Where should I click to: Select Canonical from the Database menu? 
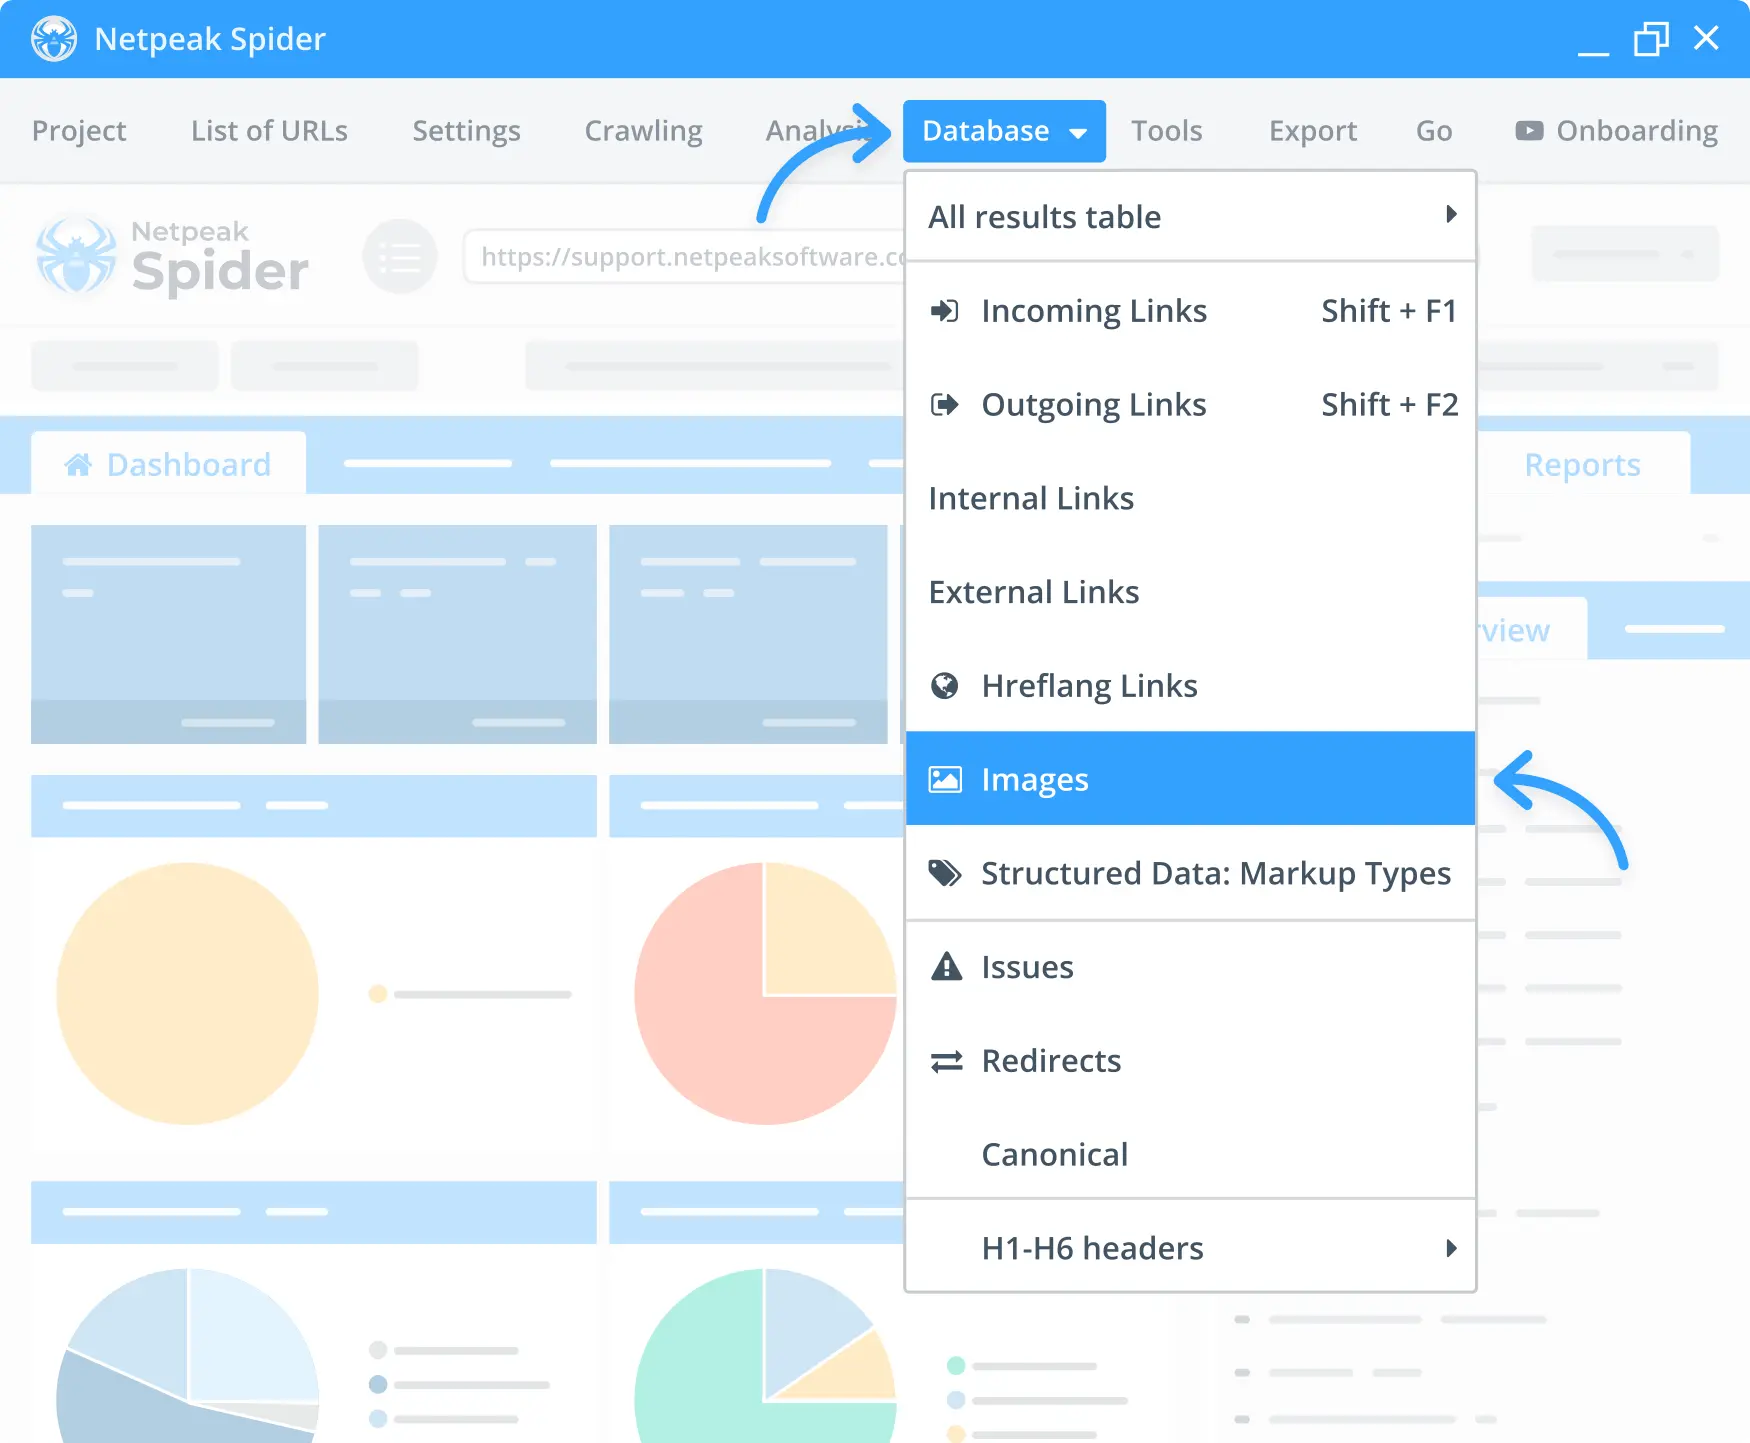[1190, 1154]
